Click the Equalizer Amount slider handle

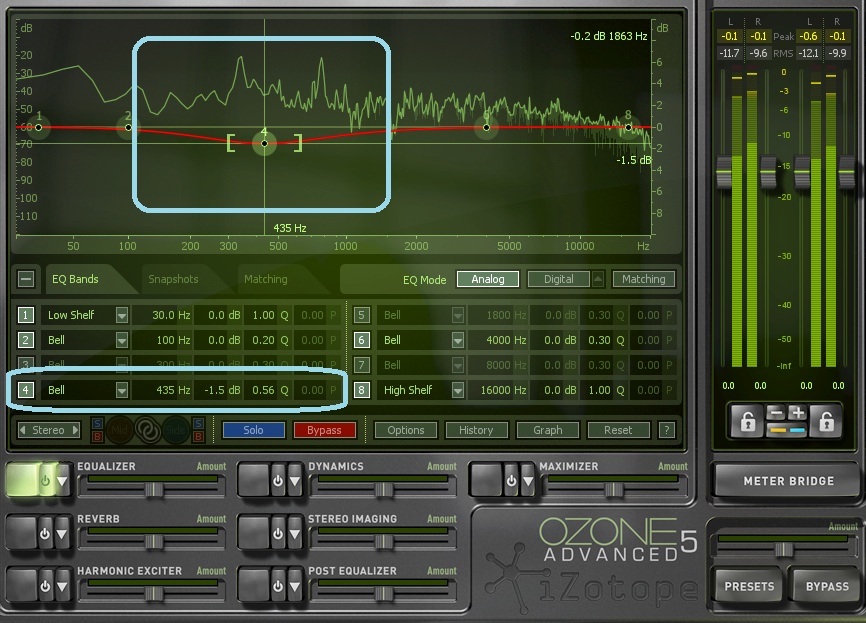(154, 489)
